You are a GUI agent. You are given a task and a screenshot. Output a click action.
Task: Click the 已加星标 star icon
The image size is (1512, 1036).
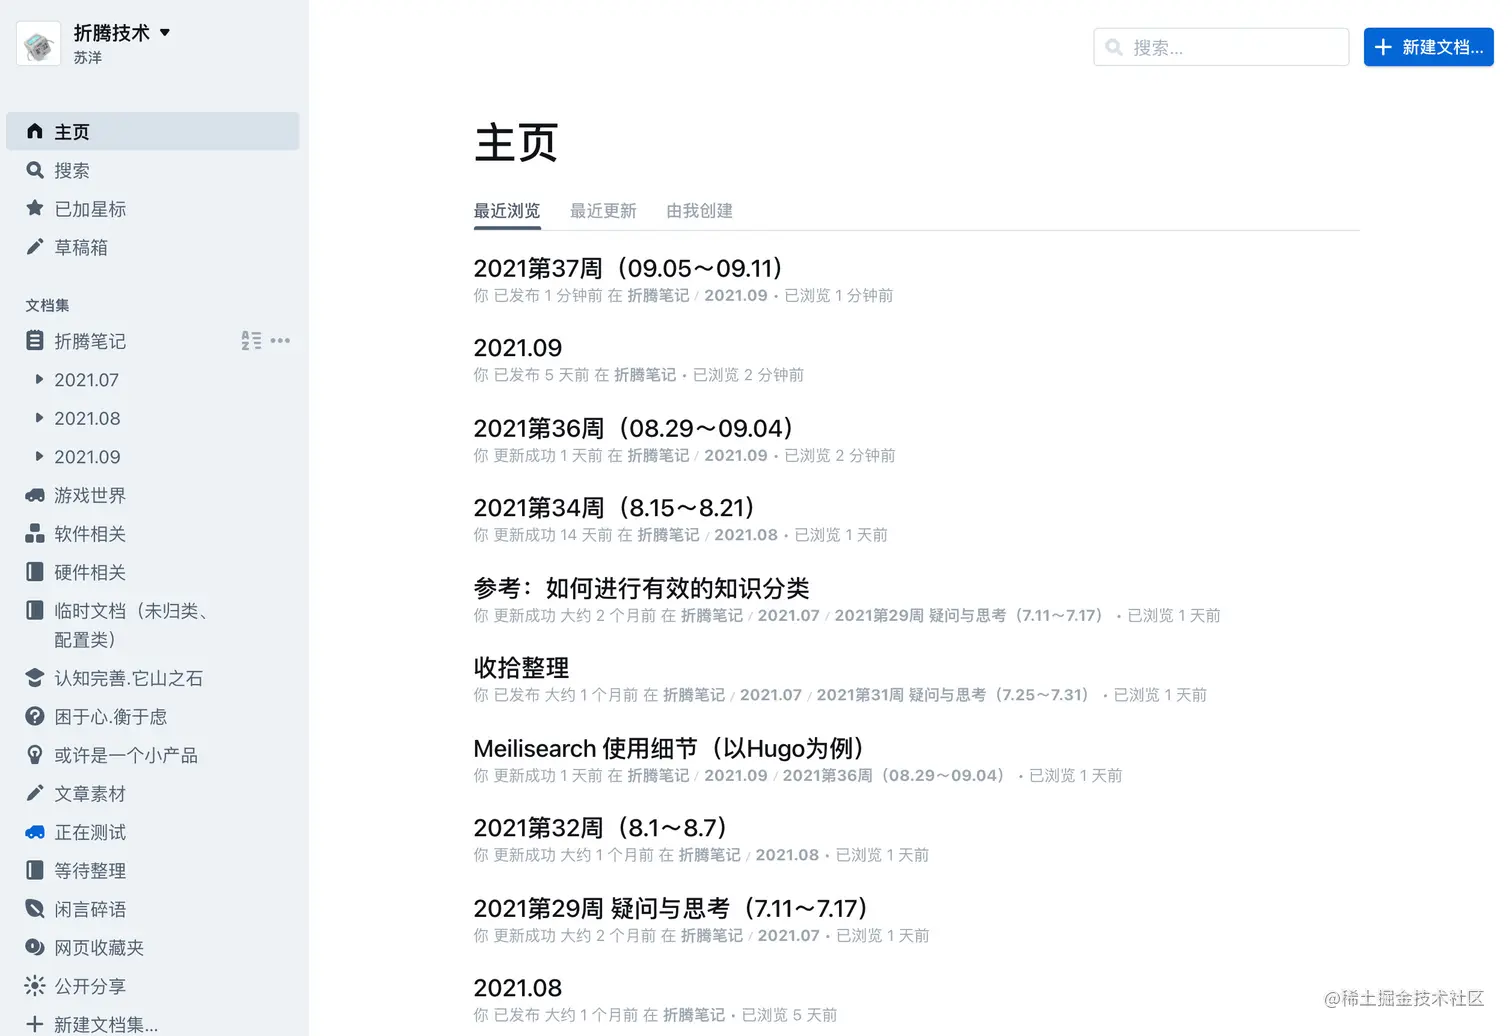click(35, 208)
